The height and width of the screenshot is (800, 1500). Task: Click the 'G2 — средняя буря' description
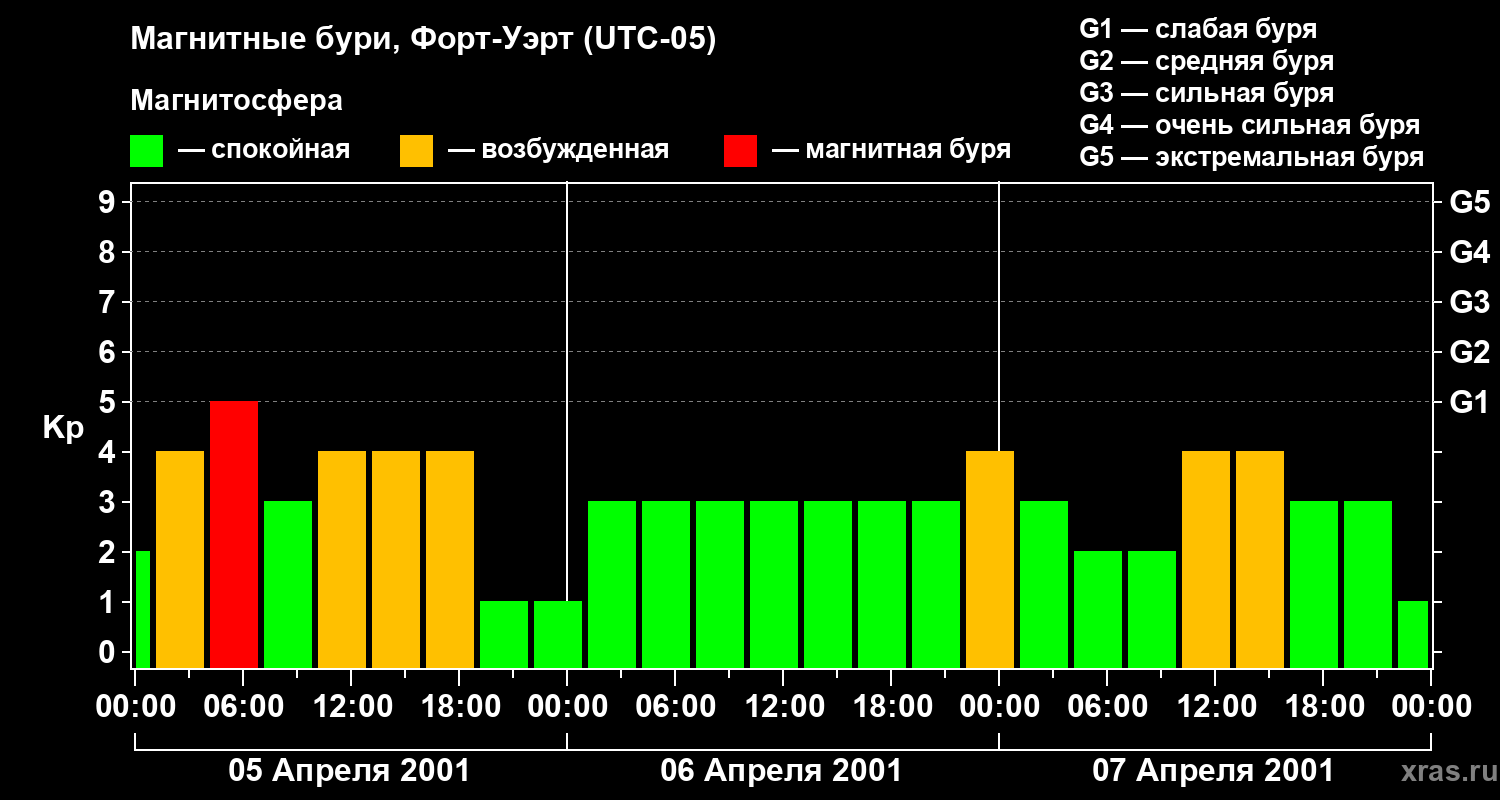[x=1206, y=61]
